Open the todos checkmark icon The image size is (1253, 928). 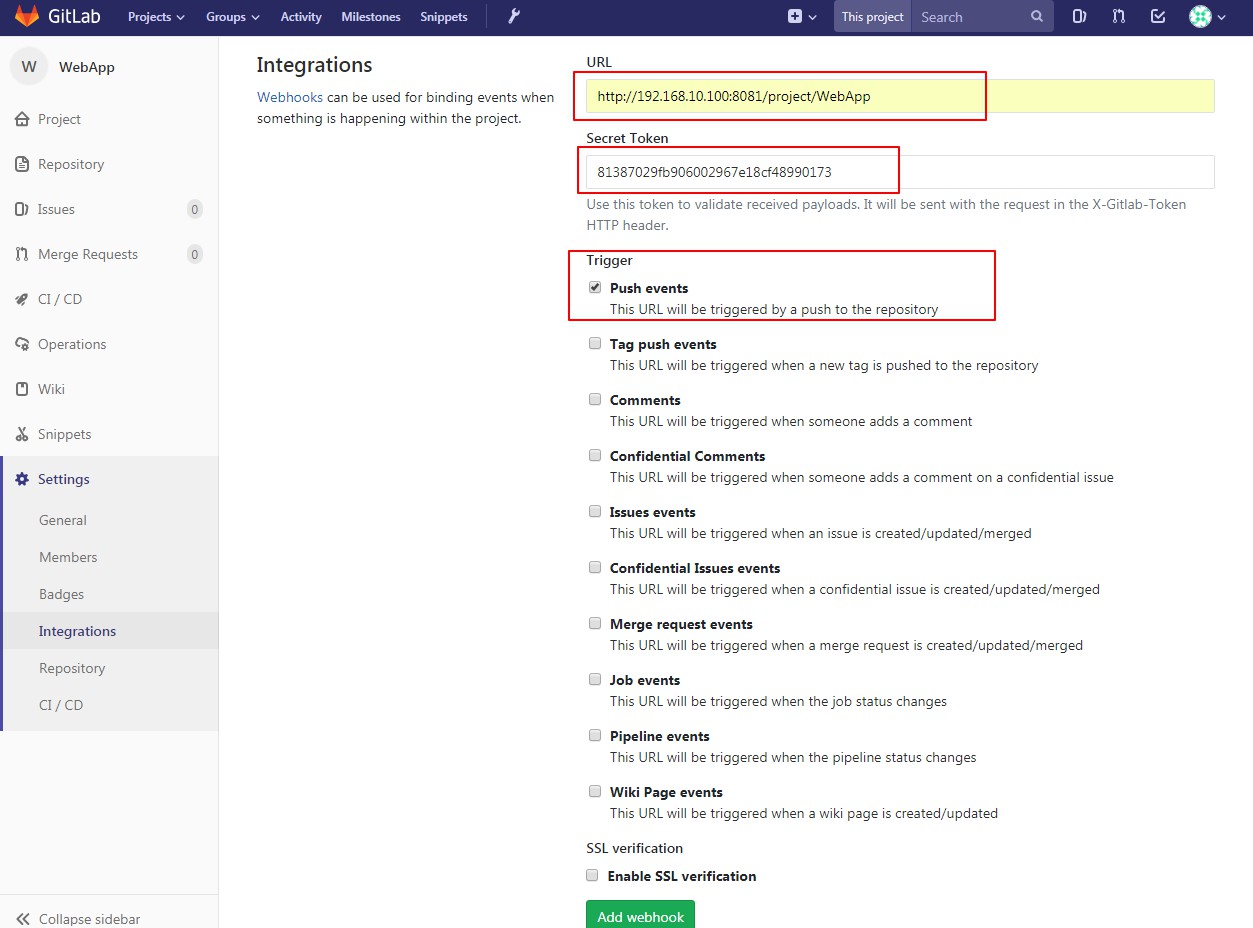(1158, 16)
